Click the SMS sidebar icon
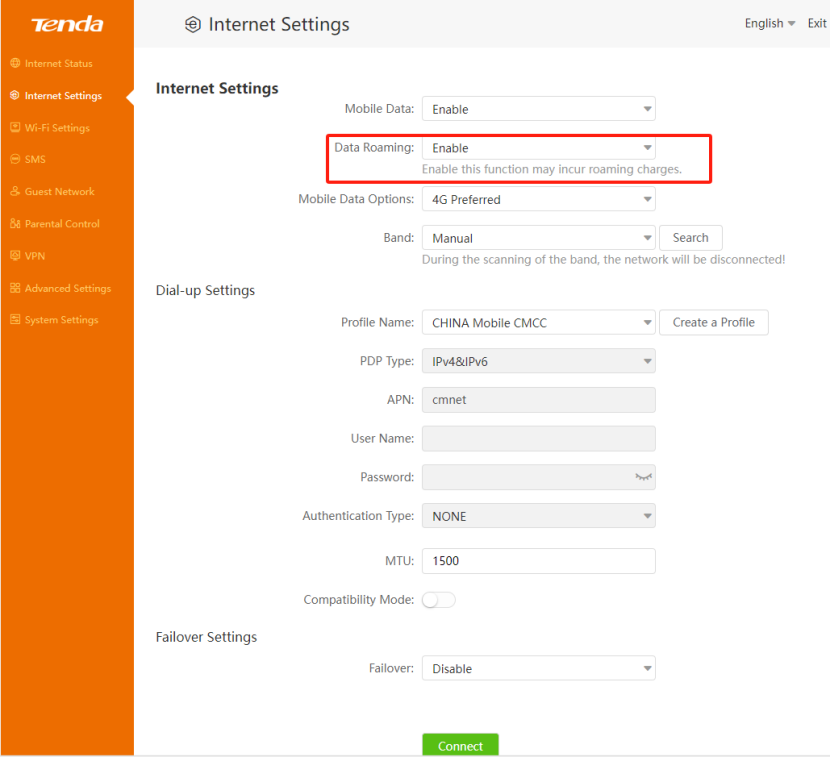830x758 pixels. [x=15, y=160]
